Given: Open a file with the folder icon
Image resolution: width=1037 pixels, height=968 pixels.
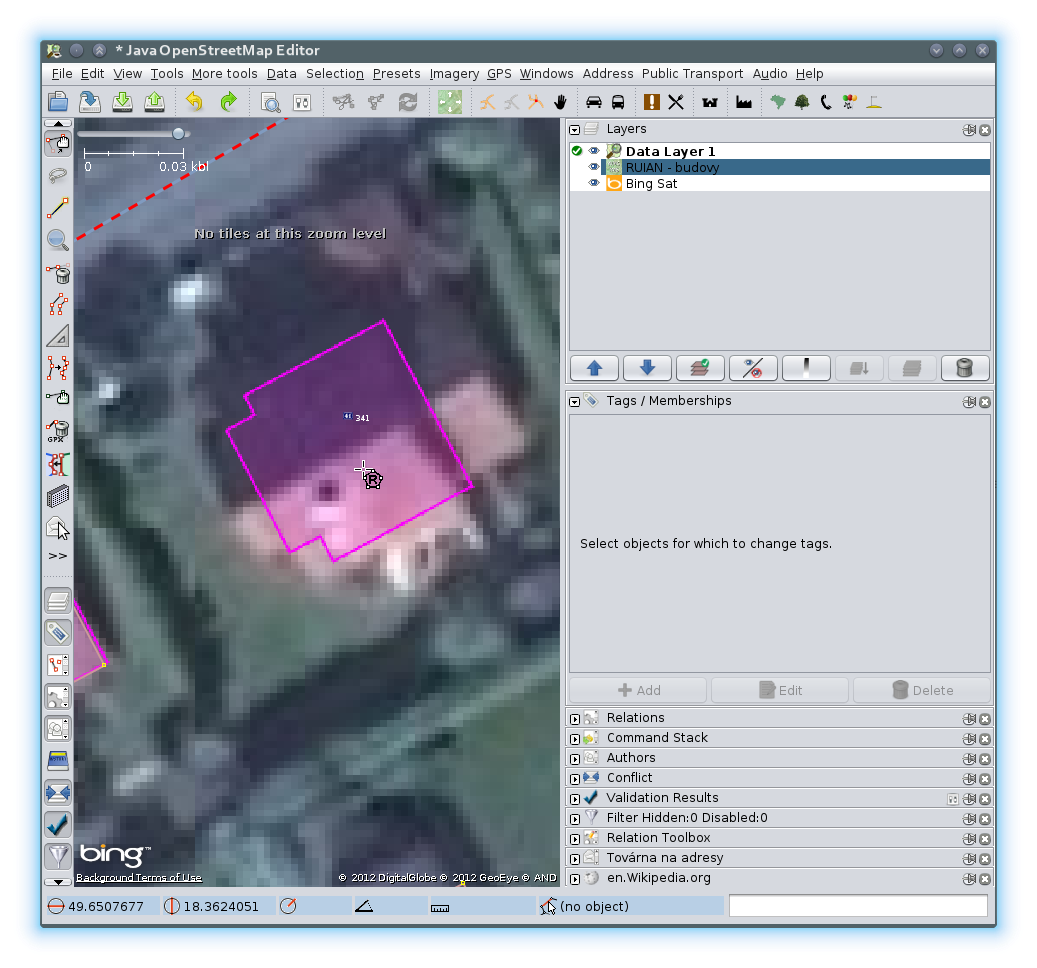Looking at the screenshot, I should [58, 102].
